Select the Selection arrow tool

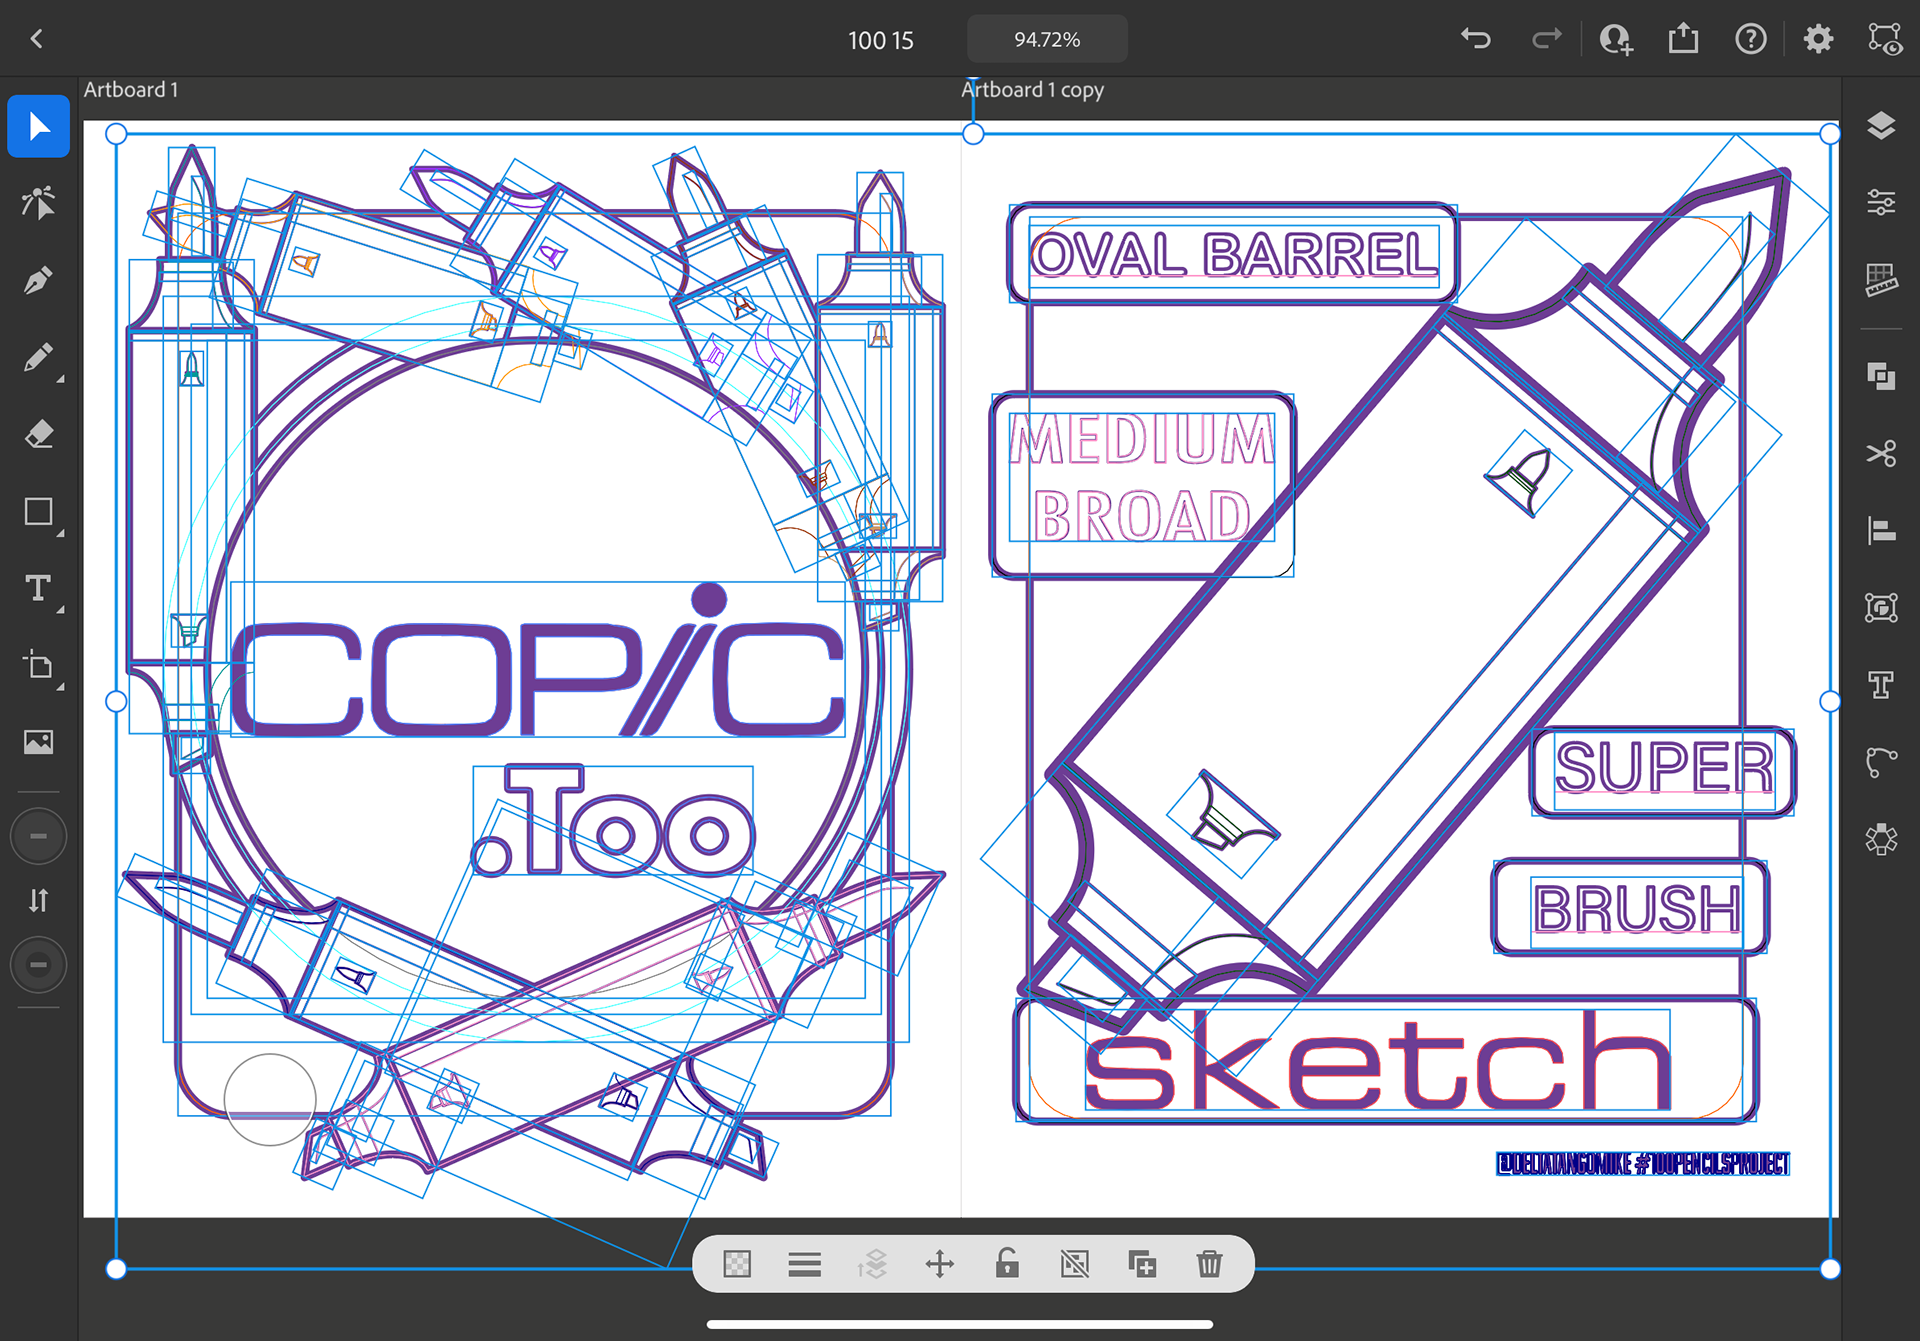[x=38, y=127]
